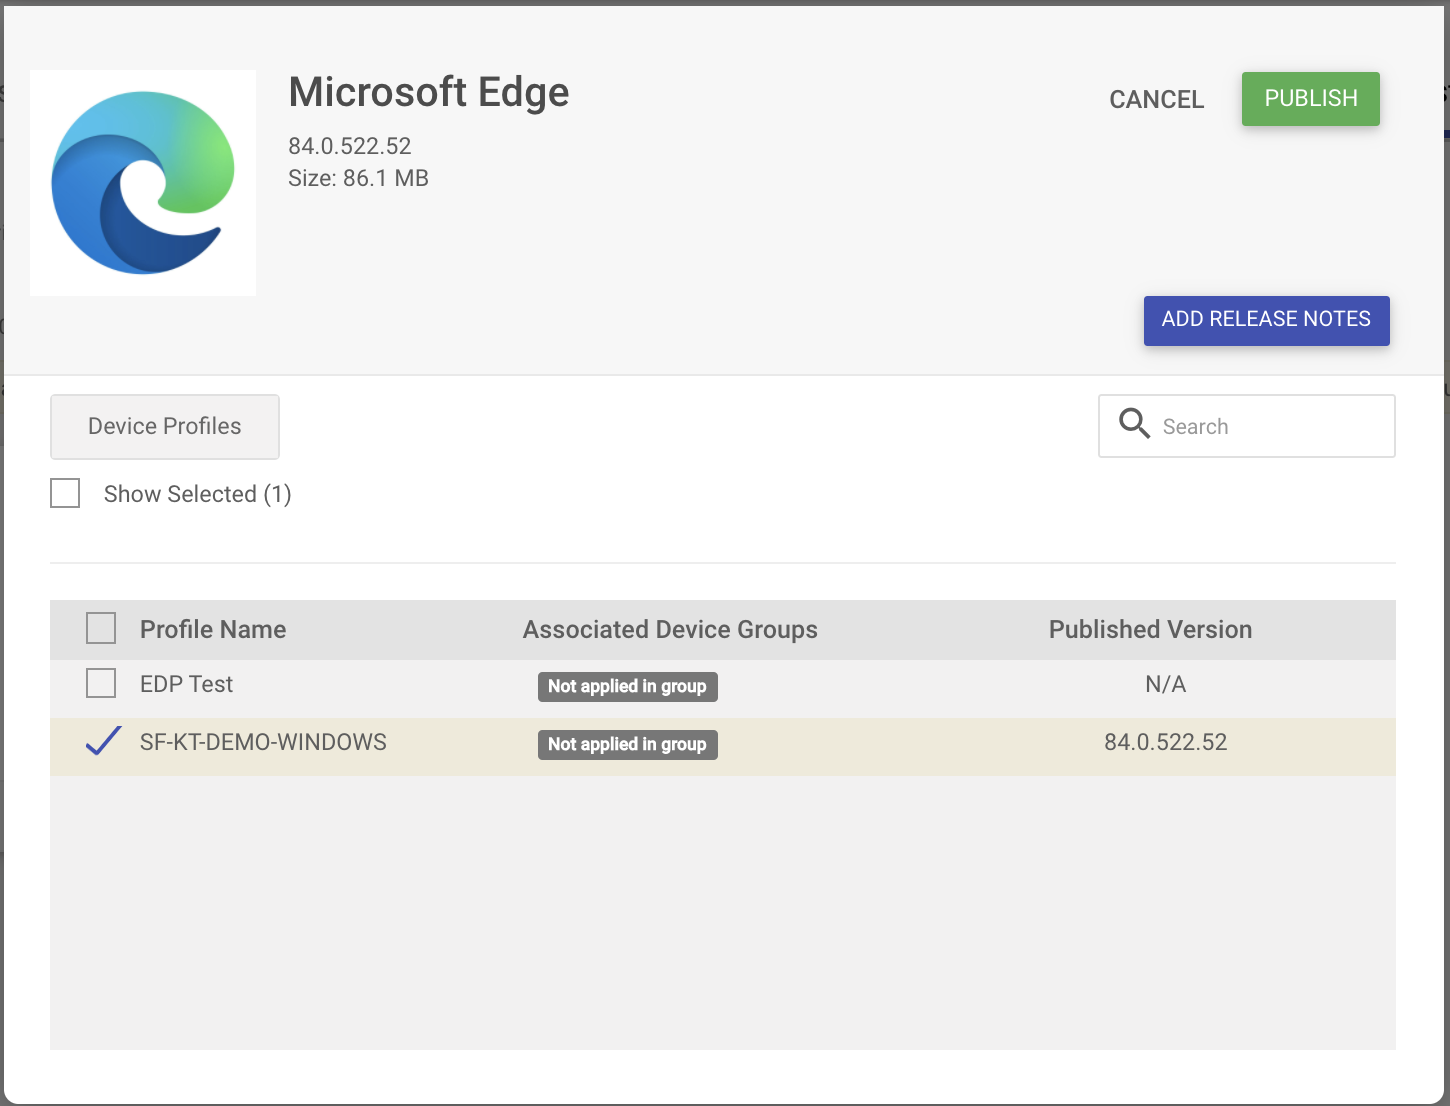Toggle the select-all Profile Name checkbox
Viewport: 1450px width, 1106px height.
pos(101,628)
